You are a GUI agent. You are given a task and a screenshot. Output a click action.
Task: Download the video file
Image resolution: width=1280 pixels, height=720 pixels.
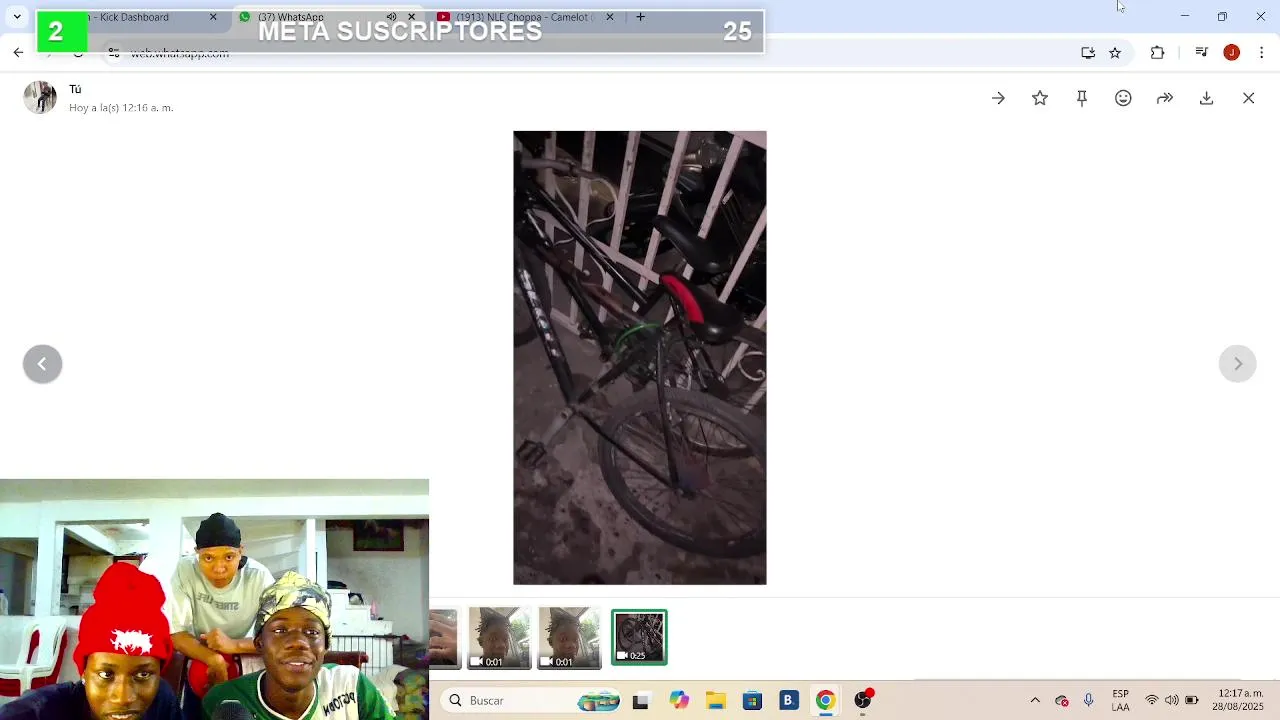pyautogui.click(x=1206, y=98)
